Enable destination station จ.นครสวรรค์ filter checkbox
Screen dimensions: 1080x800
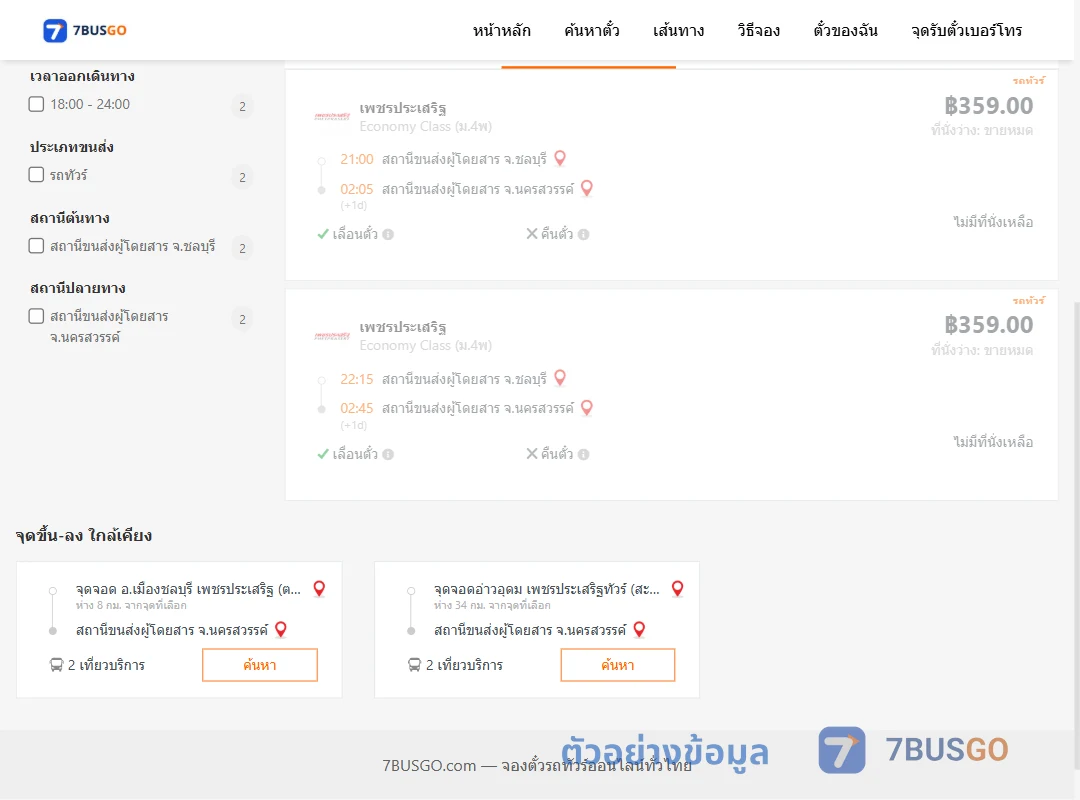coord(37,316)
